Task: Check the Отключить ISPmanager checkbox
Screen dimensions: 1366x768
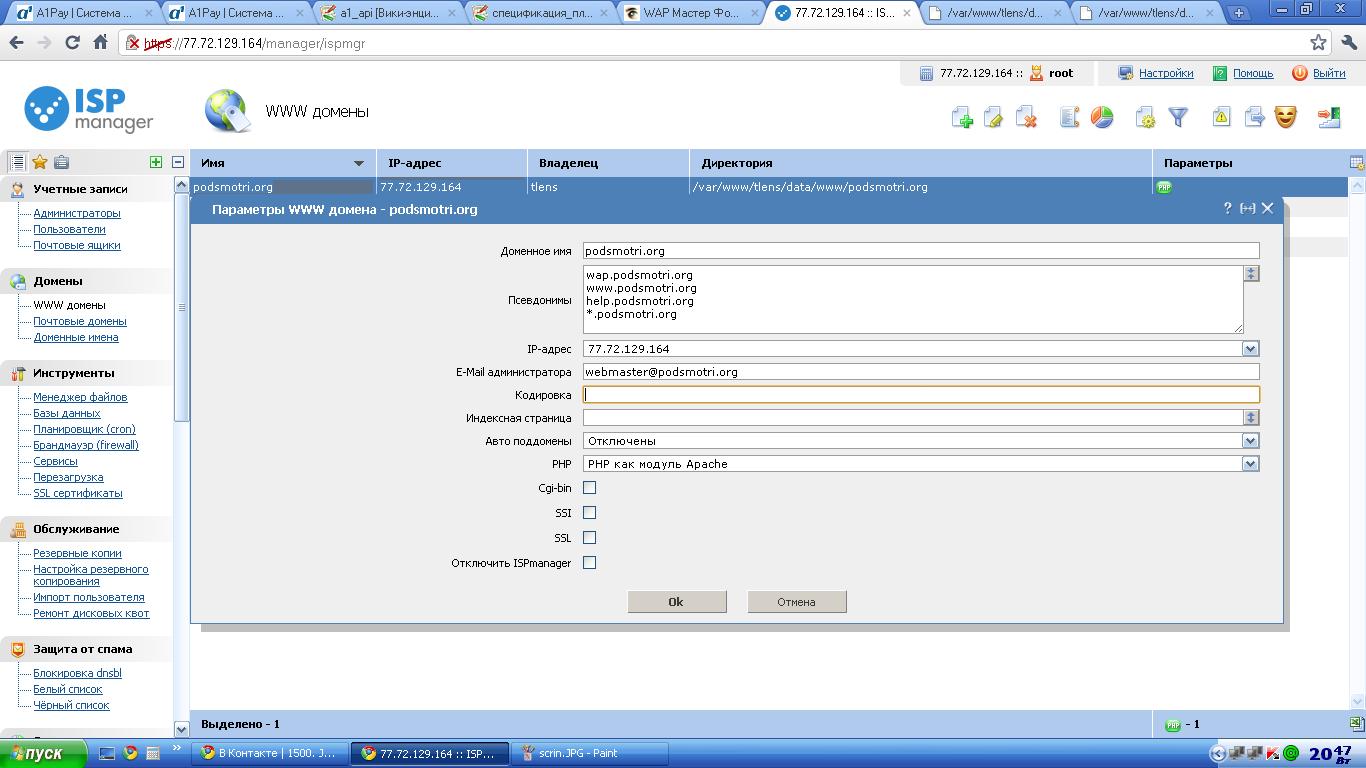Action: (x=589, y=563)
